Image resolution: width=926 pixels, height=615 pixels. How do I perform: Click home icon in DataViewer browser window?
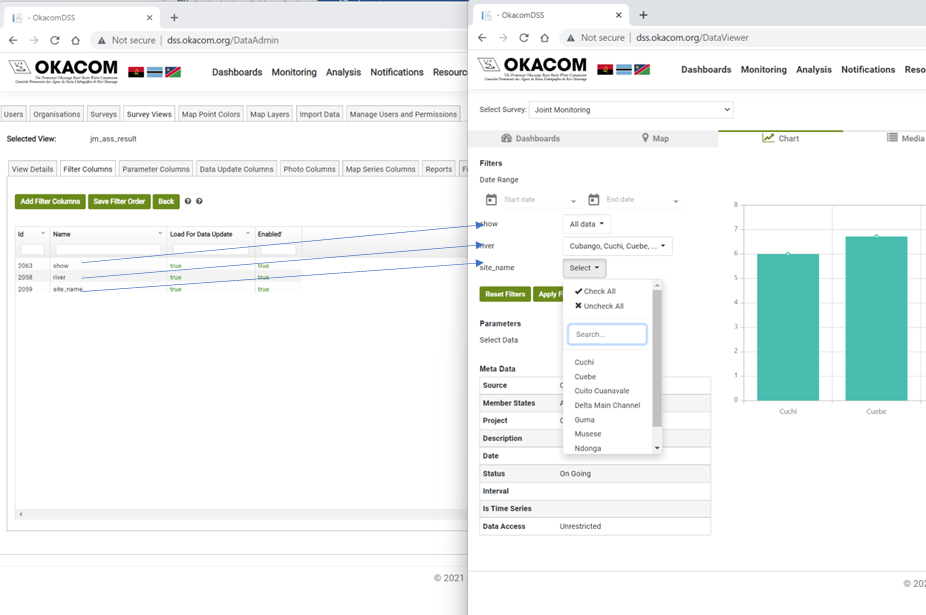tap(544, 38)
